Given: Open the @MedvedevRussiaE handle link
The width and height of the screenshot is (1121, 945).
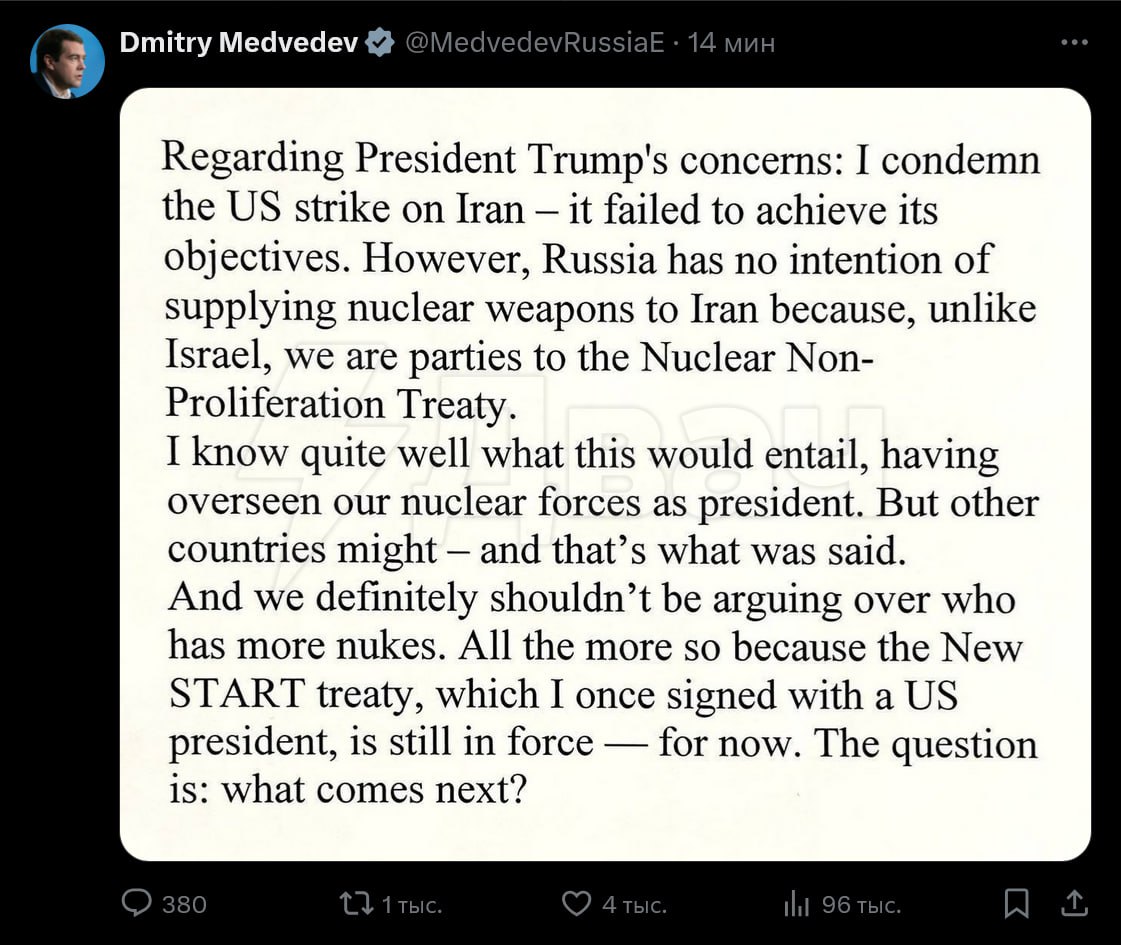Looking at the screenshot, I should [534, 43].
